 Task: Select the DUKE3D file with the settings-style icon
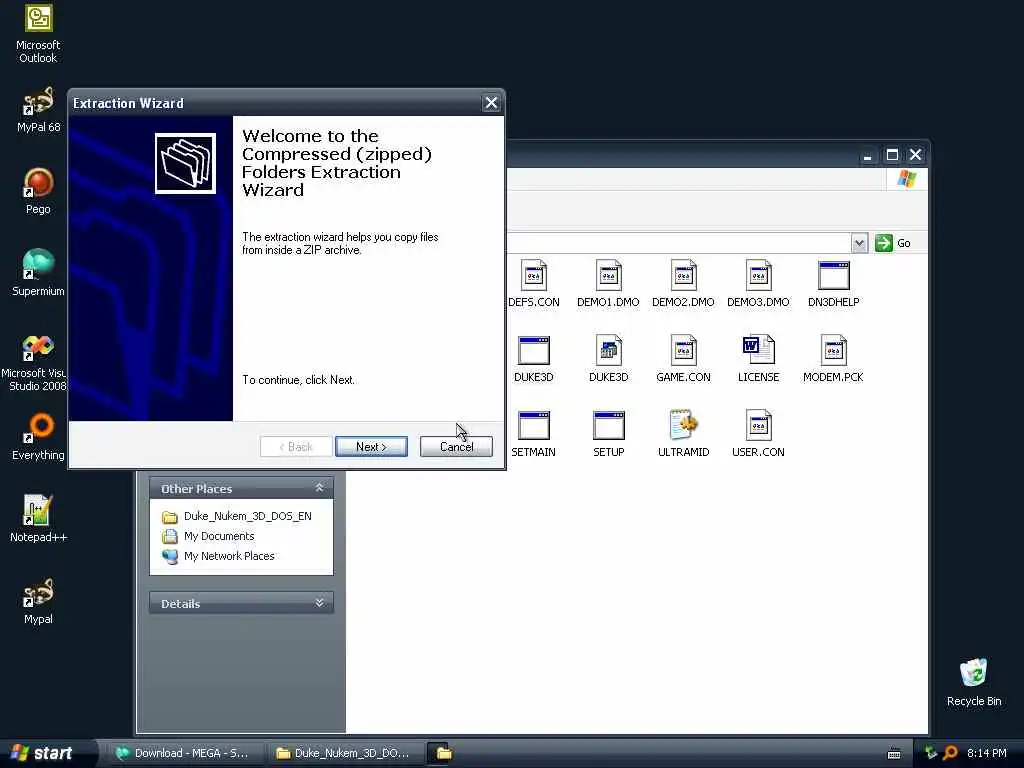[608, 359]
